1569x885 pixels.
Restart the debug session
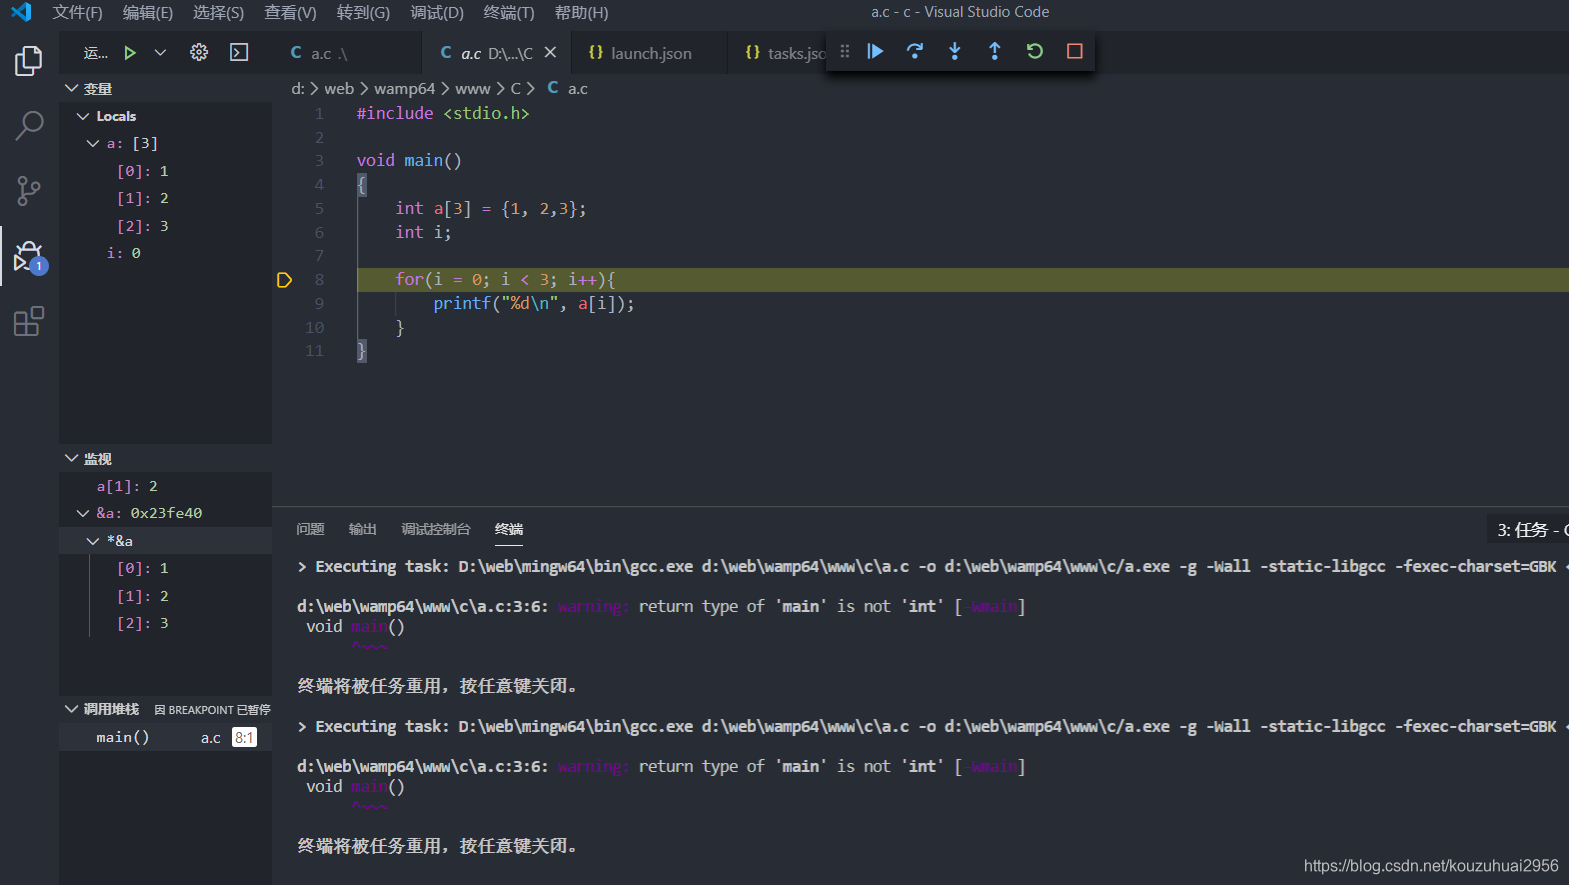(x=1035, y=51)
